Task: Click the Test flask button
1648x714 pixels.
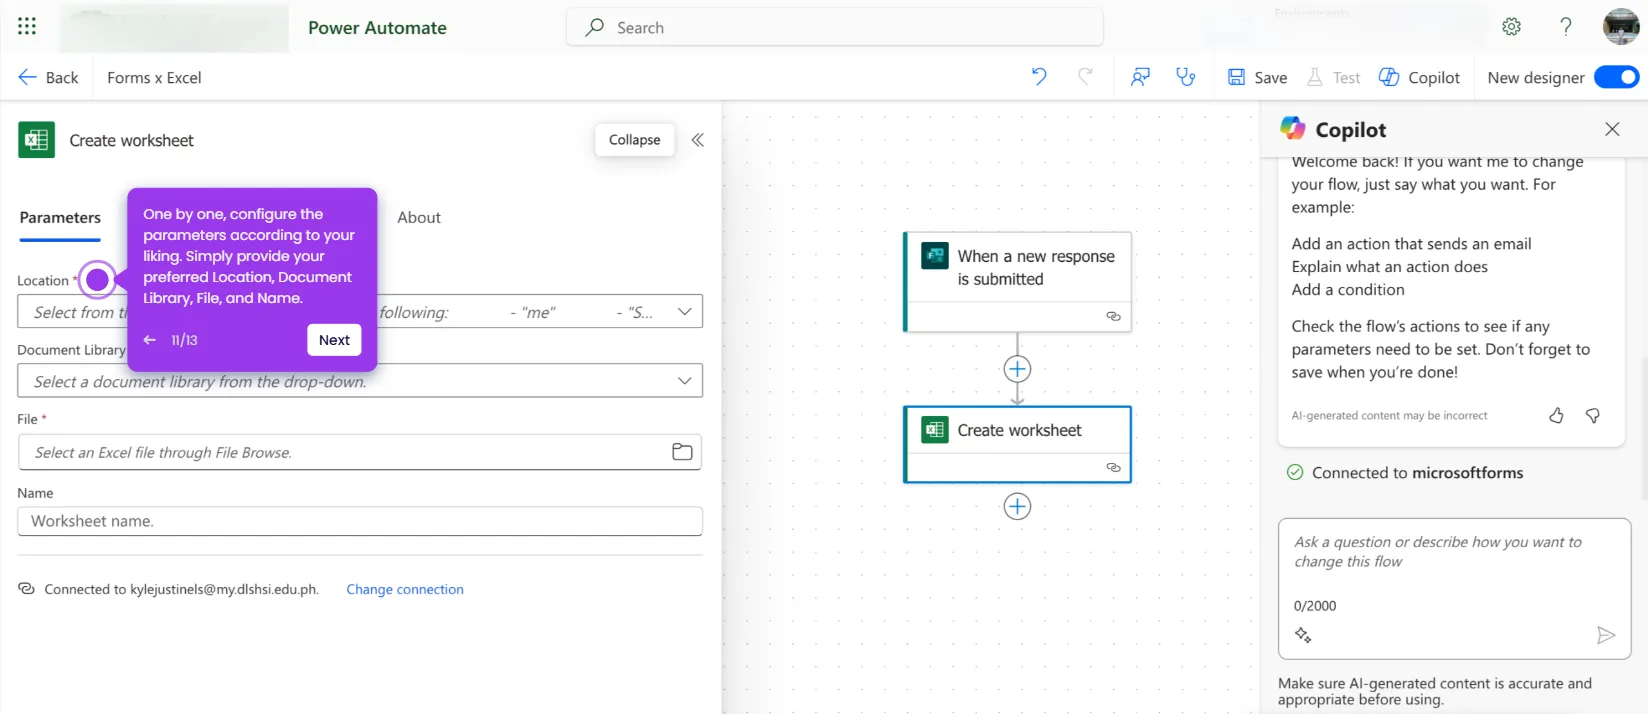Action: coord(1334,77)
